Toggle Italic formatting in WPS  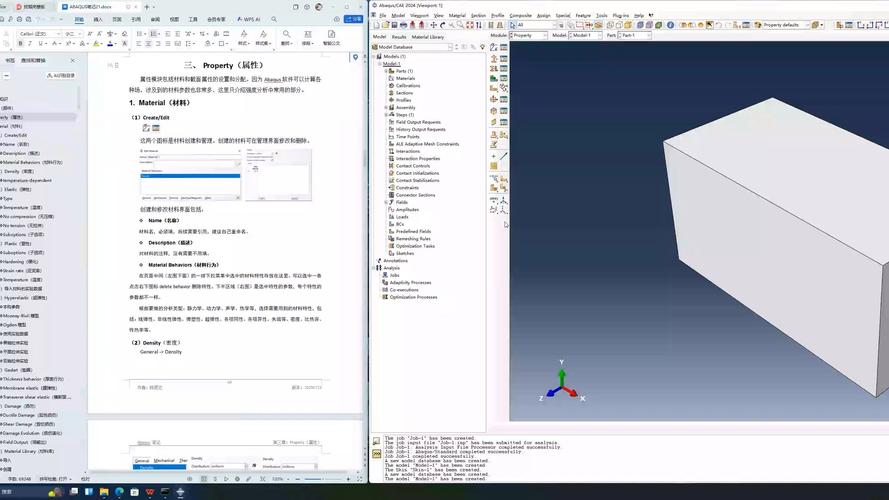[x=30, y=44]
